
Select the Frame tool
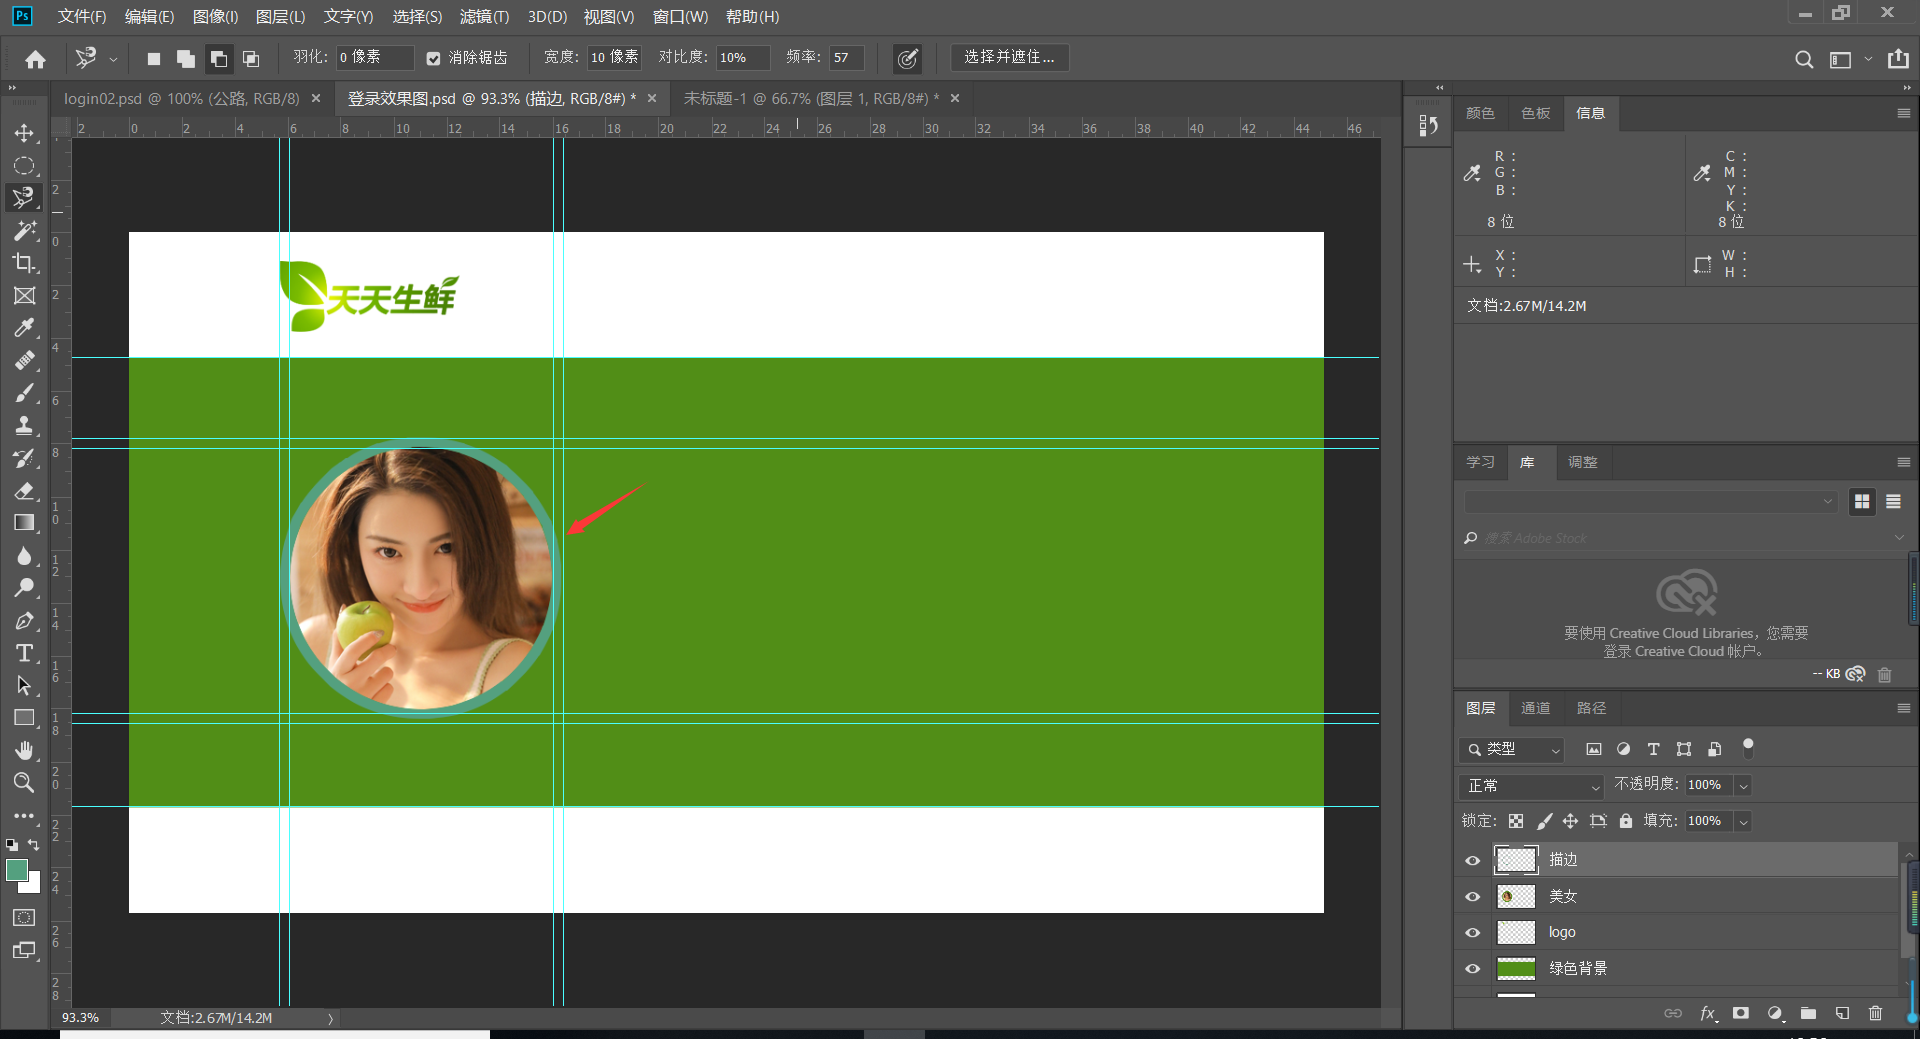(x=24, y=295)
